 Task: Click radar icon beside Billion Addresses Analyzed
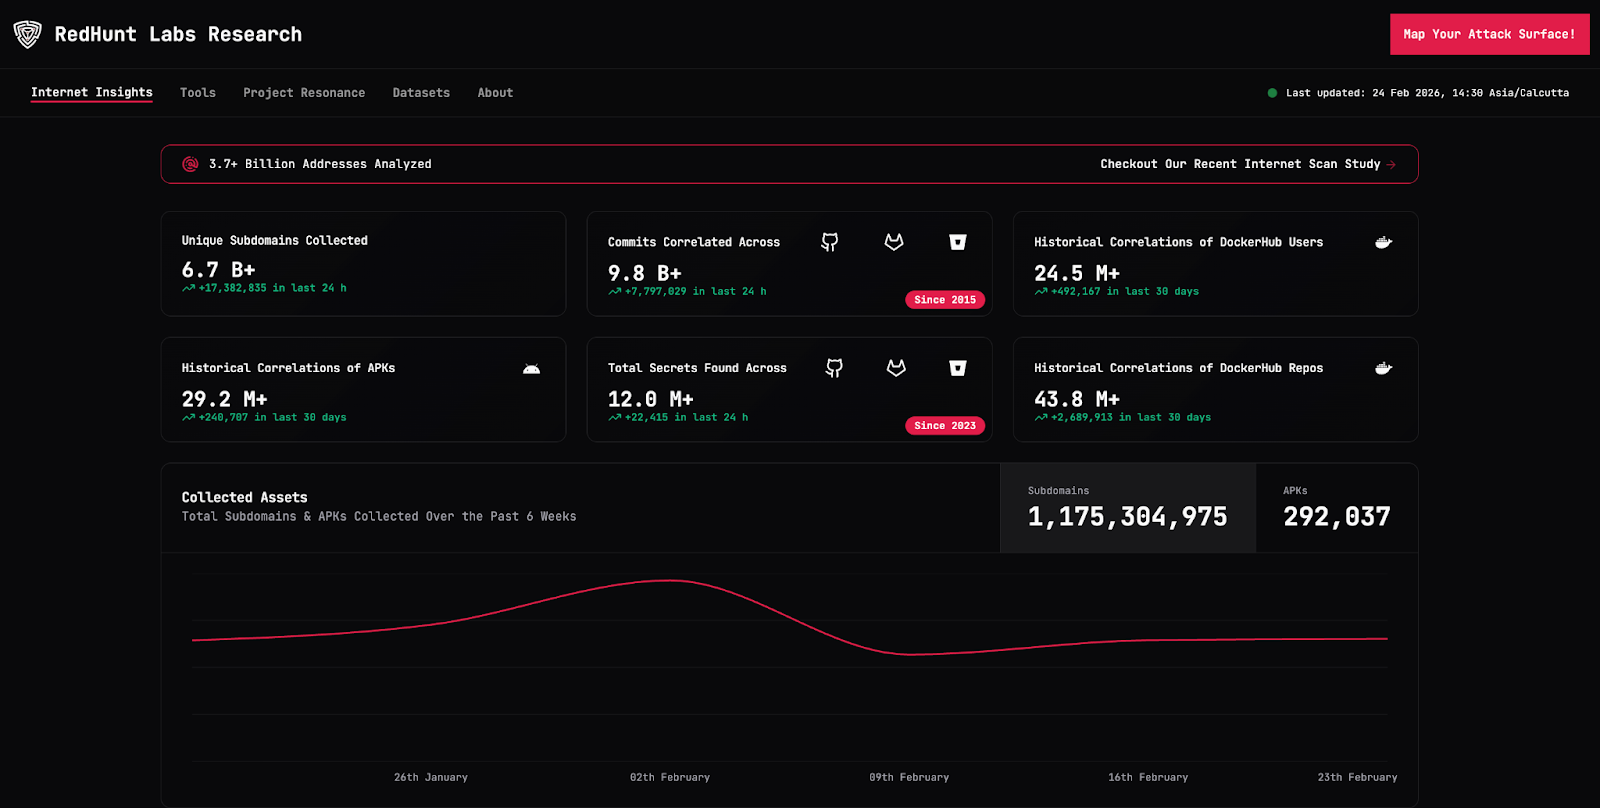(x=190, y=164)
